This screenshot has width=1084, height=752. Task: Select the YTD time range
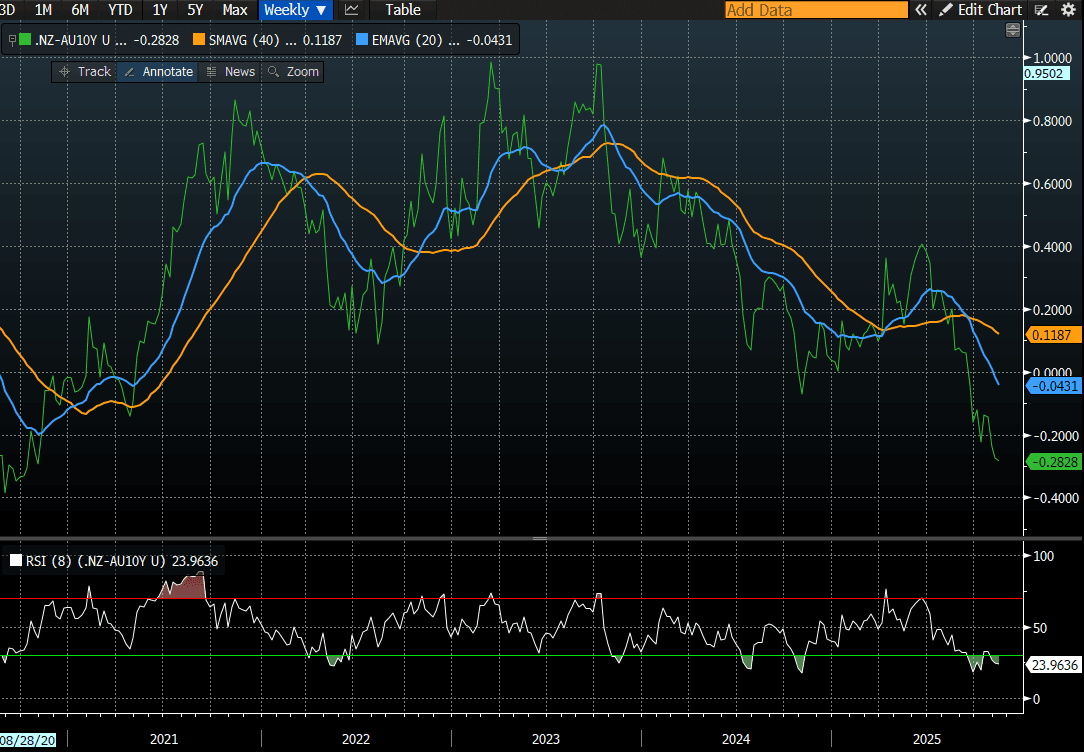point(120,10)
